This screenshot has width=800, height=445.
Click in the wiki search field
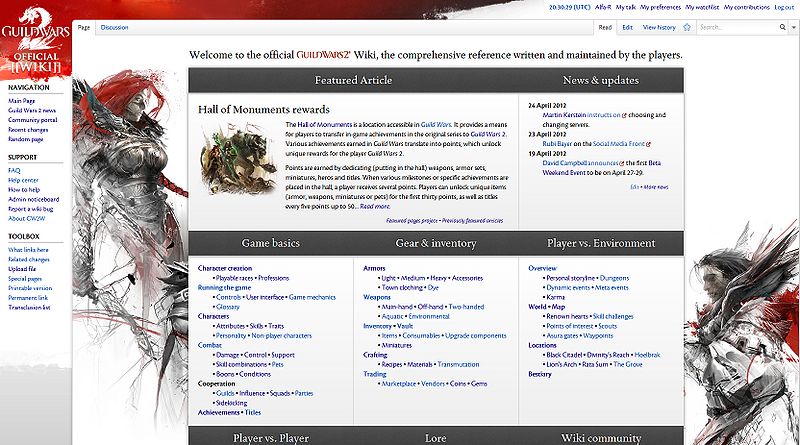pos(738,27)
